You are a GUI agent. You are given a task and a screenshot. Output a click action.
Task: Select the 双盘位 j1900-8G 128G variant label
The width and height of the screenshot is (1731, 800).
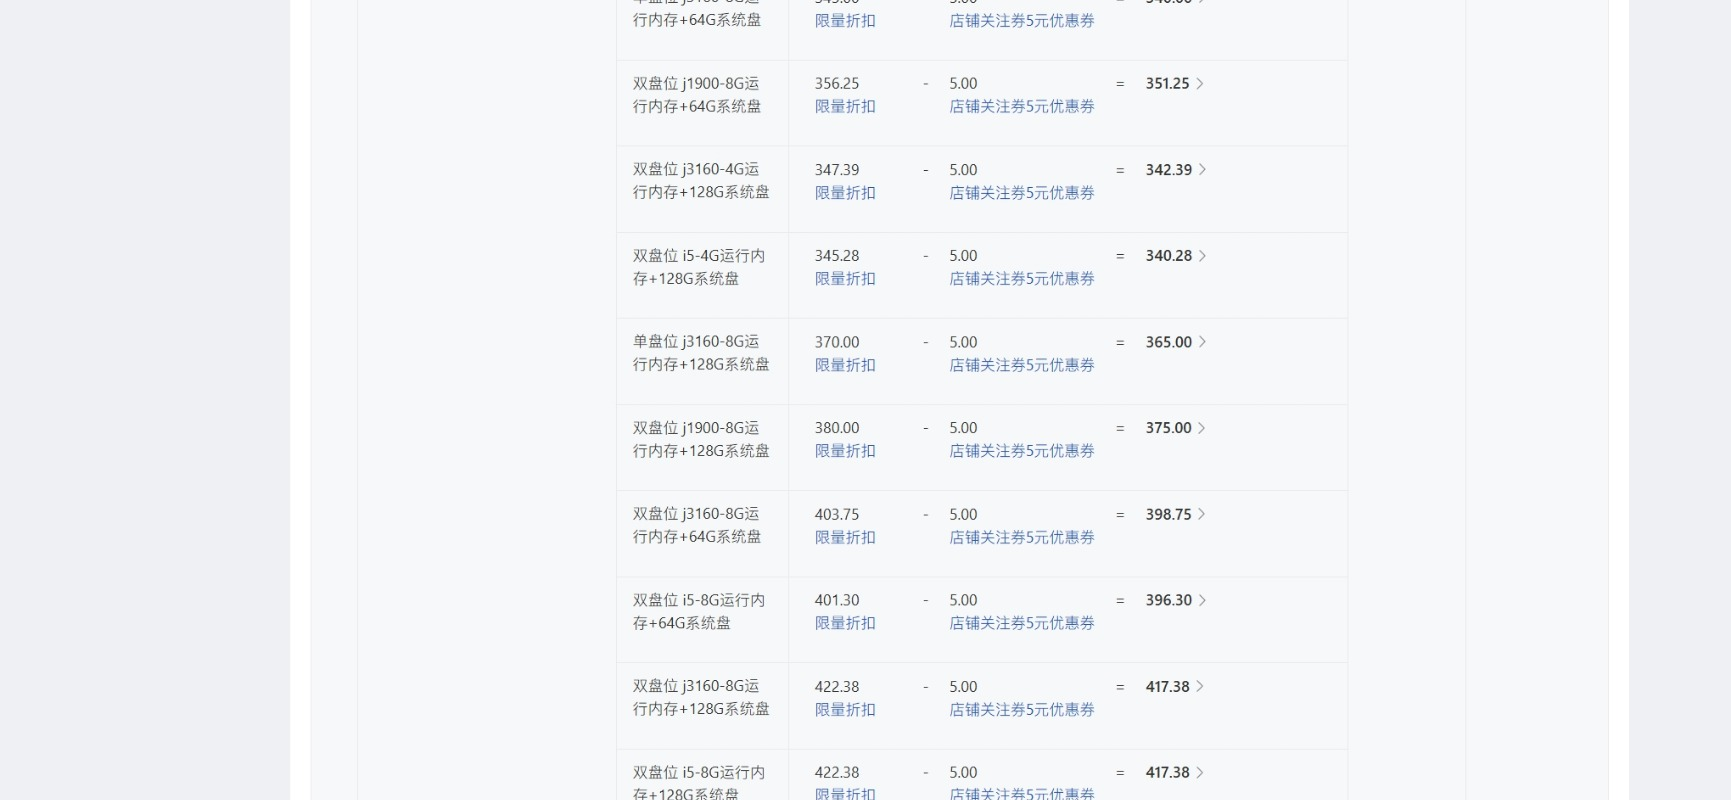coord(701,439)
